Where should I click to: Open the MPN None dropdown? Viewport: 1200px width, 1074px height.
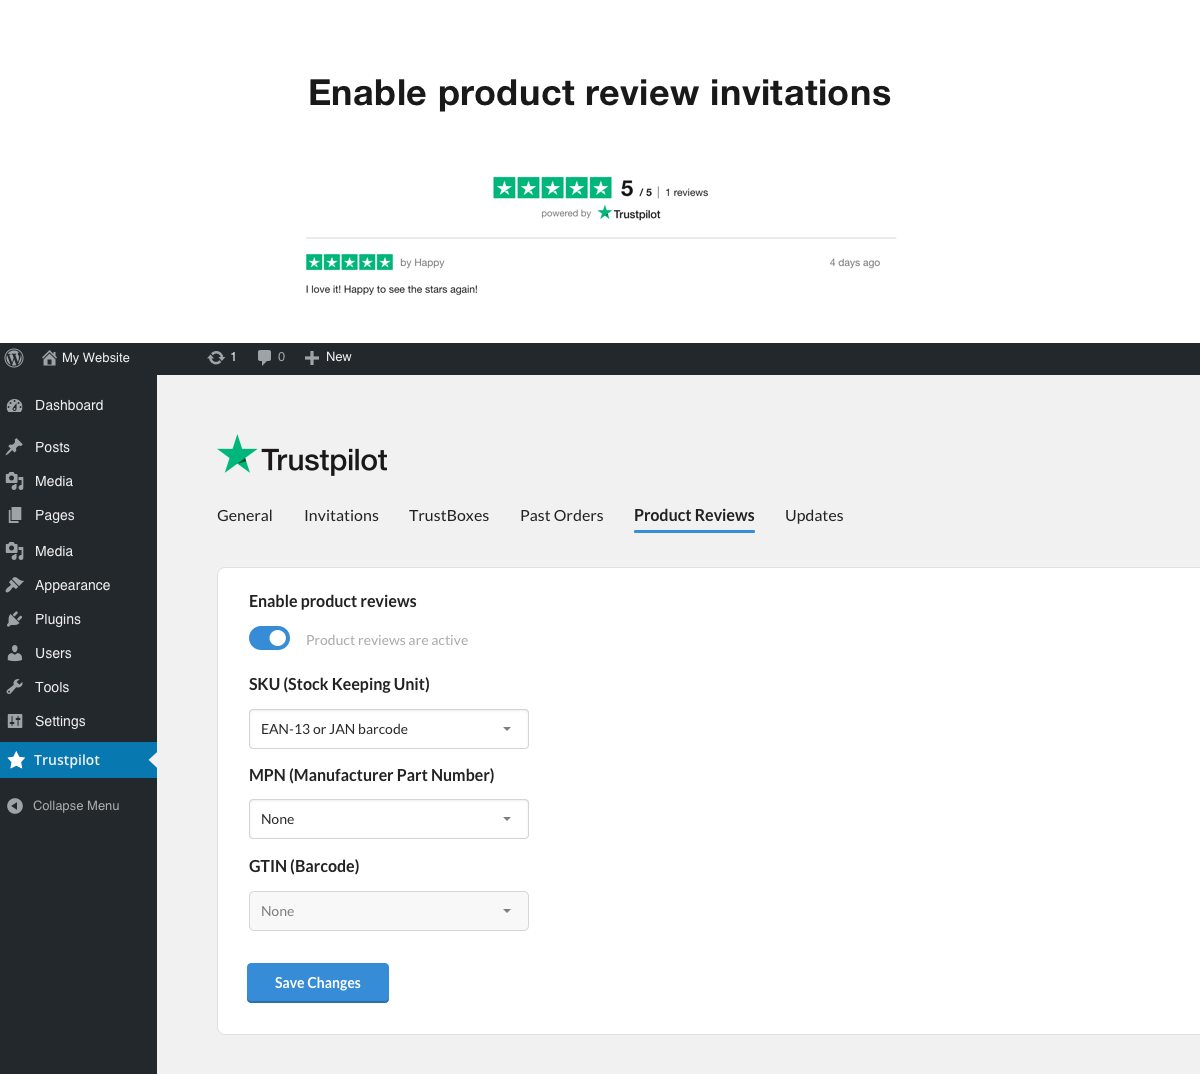(x=389, y=819)
